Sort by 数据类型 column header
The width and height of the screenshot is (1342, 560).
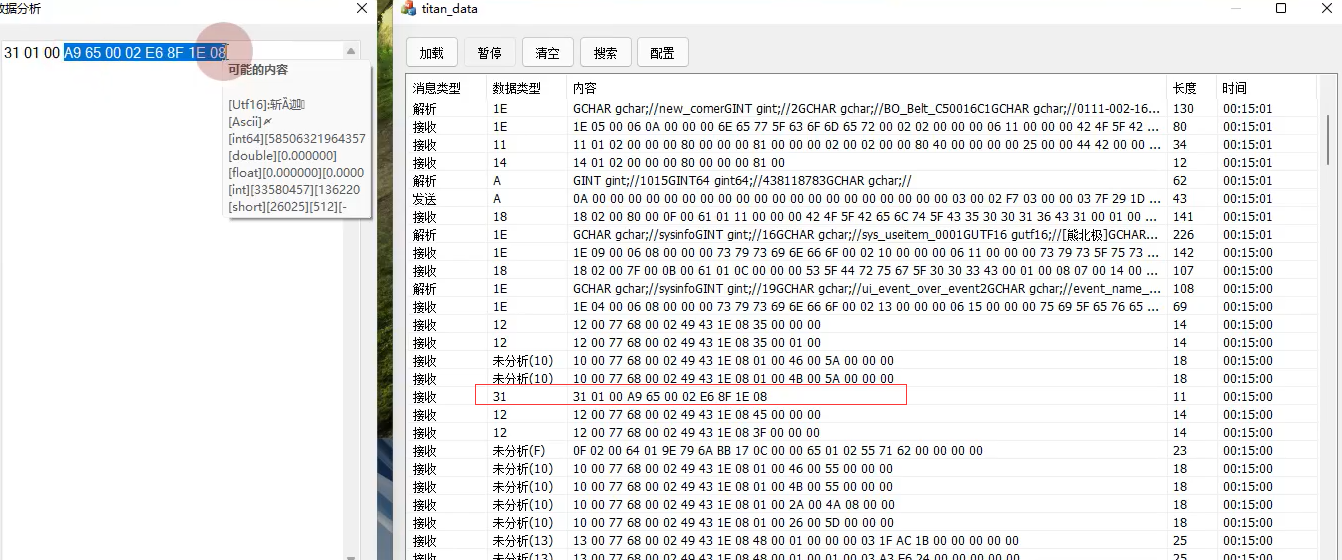[x=527, y=88]
